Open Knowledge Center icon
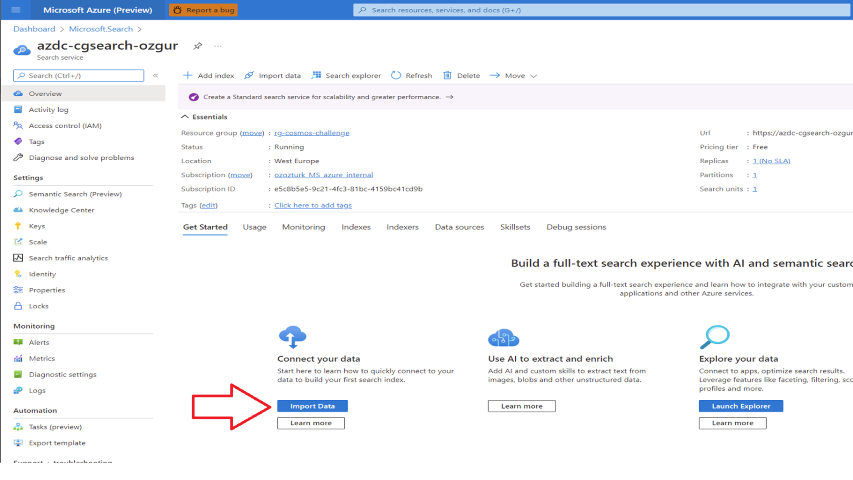 (x=18, y=210)
